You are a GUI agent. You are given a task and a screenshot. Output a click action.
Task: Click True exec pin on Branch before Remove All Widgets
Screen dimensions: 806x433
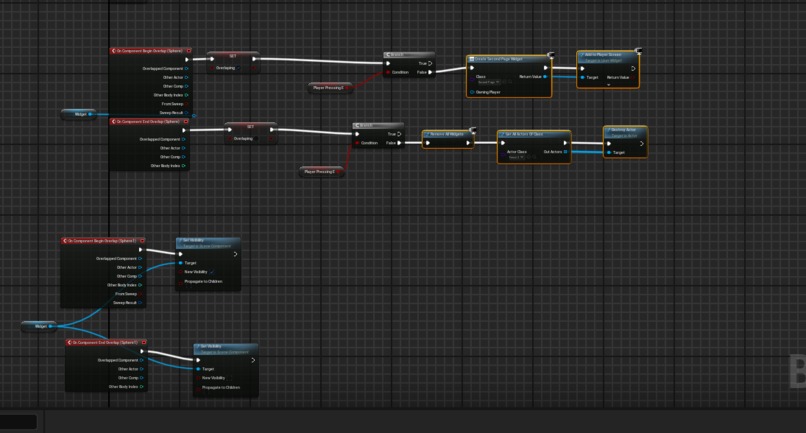click(x=399, y=134)
